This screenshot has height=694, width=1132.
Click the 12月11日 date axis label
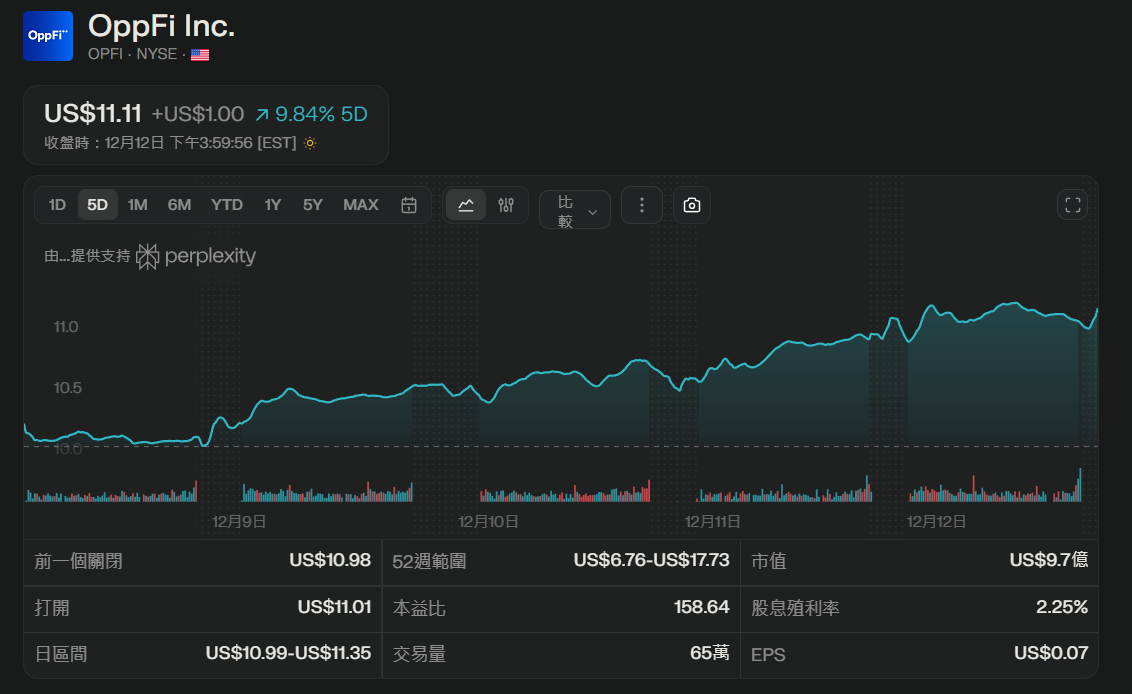(713, 521)
